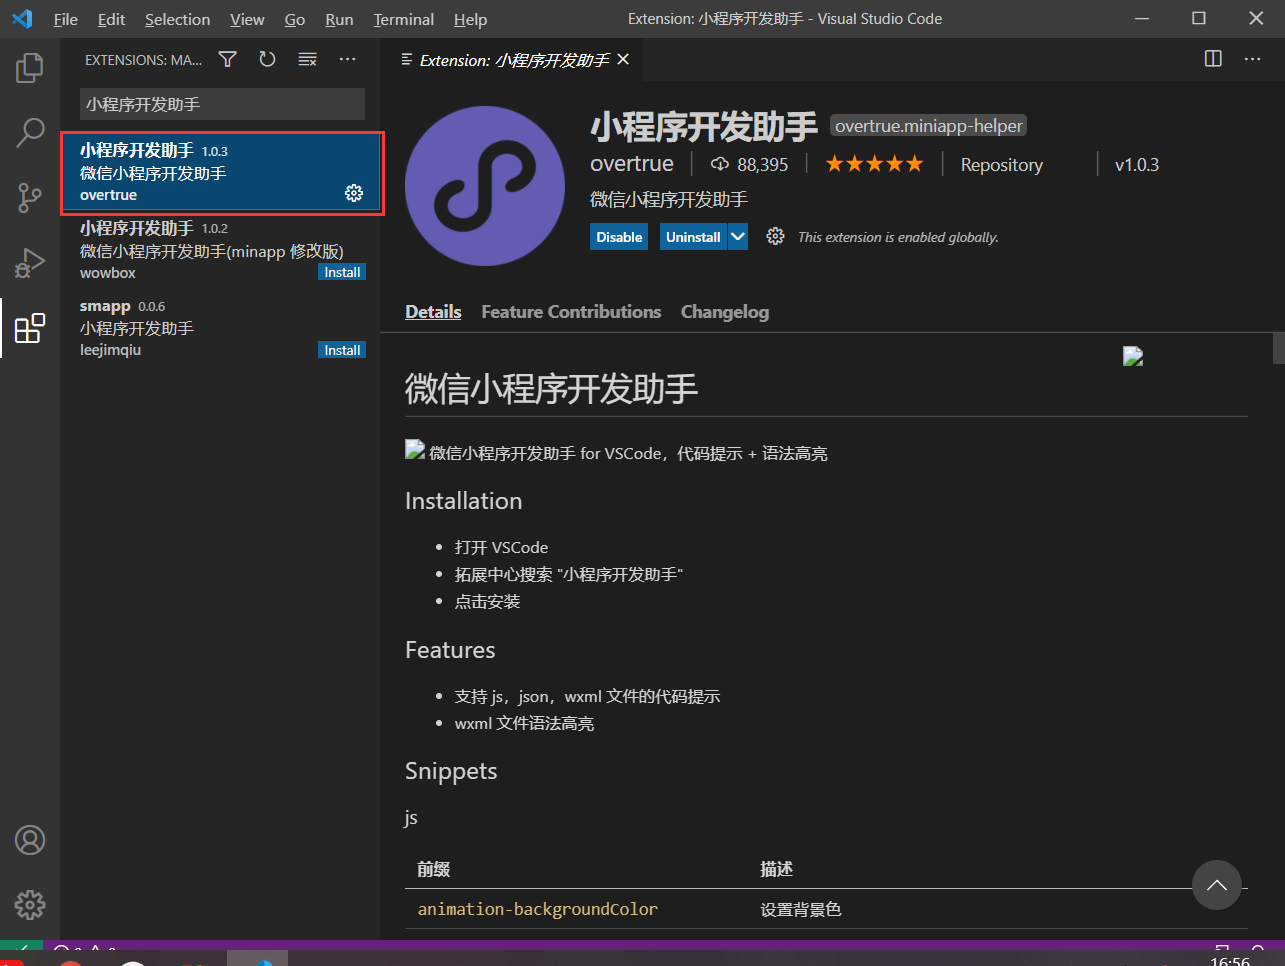Click the download count 88,395
The height and width of the screenshot is (966, 1285).
click(x=749, y=164)
